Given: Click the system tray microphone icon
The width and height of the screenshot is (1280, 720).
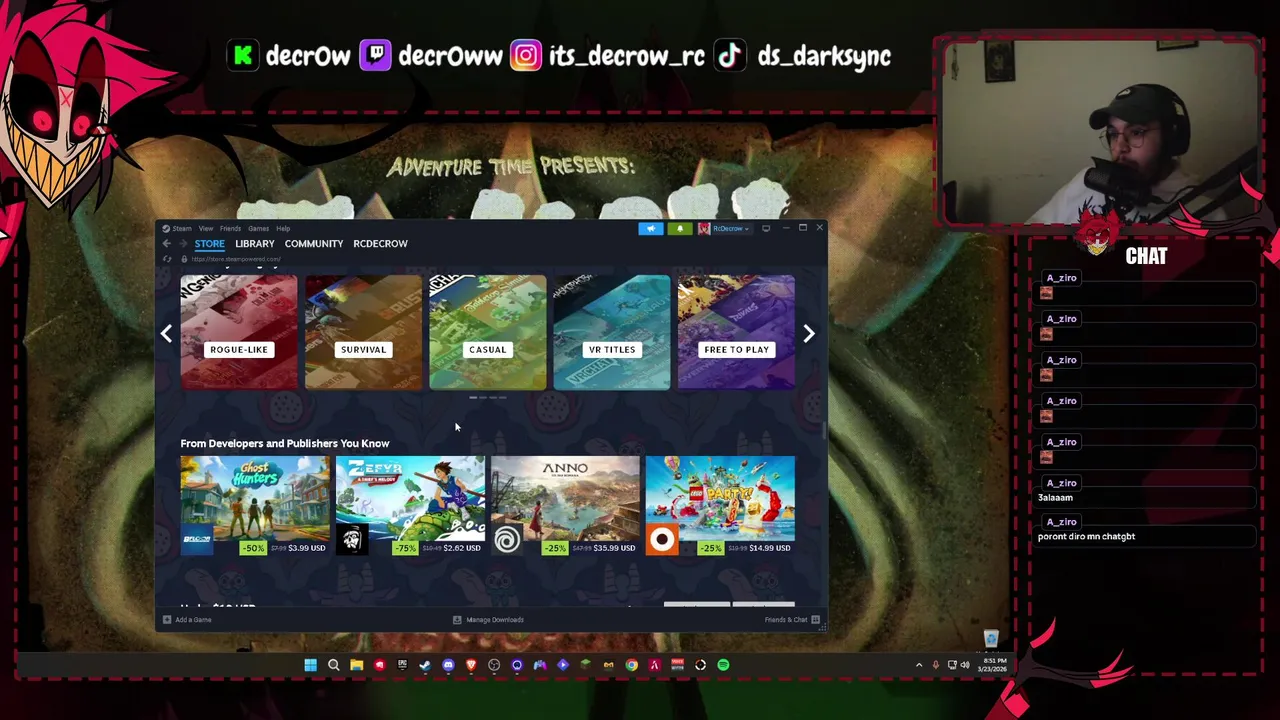Looking at the screenshot, I should [x=936, y=665].
